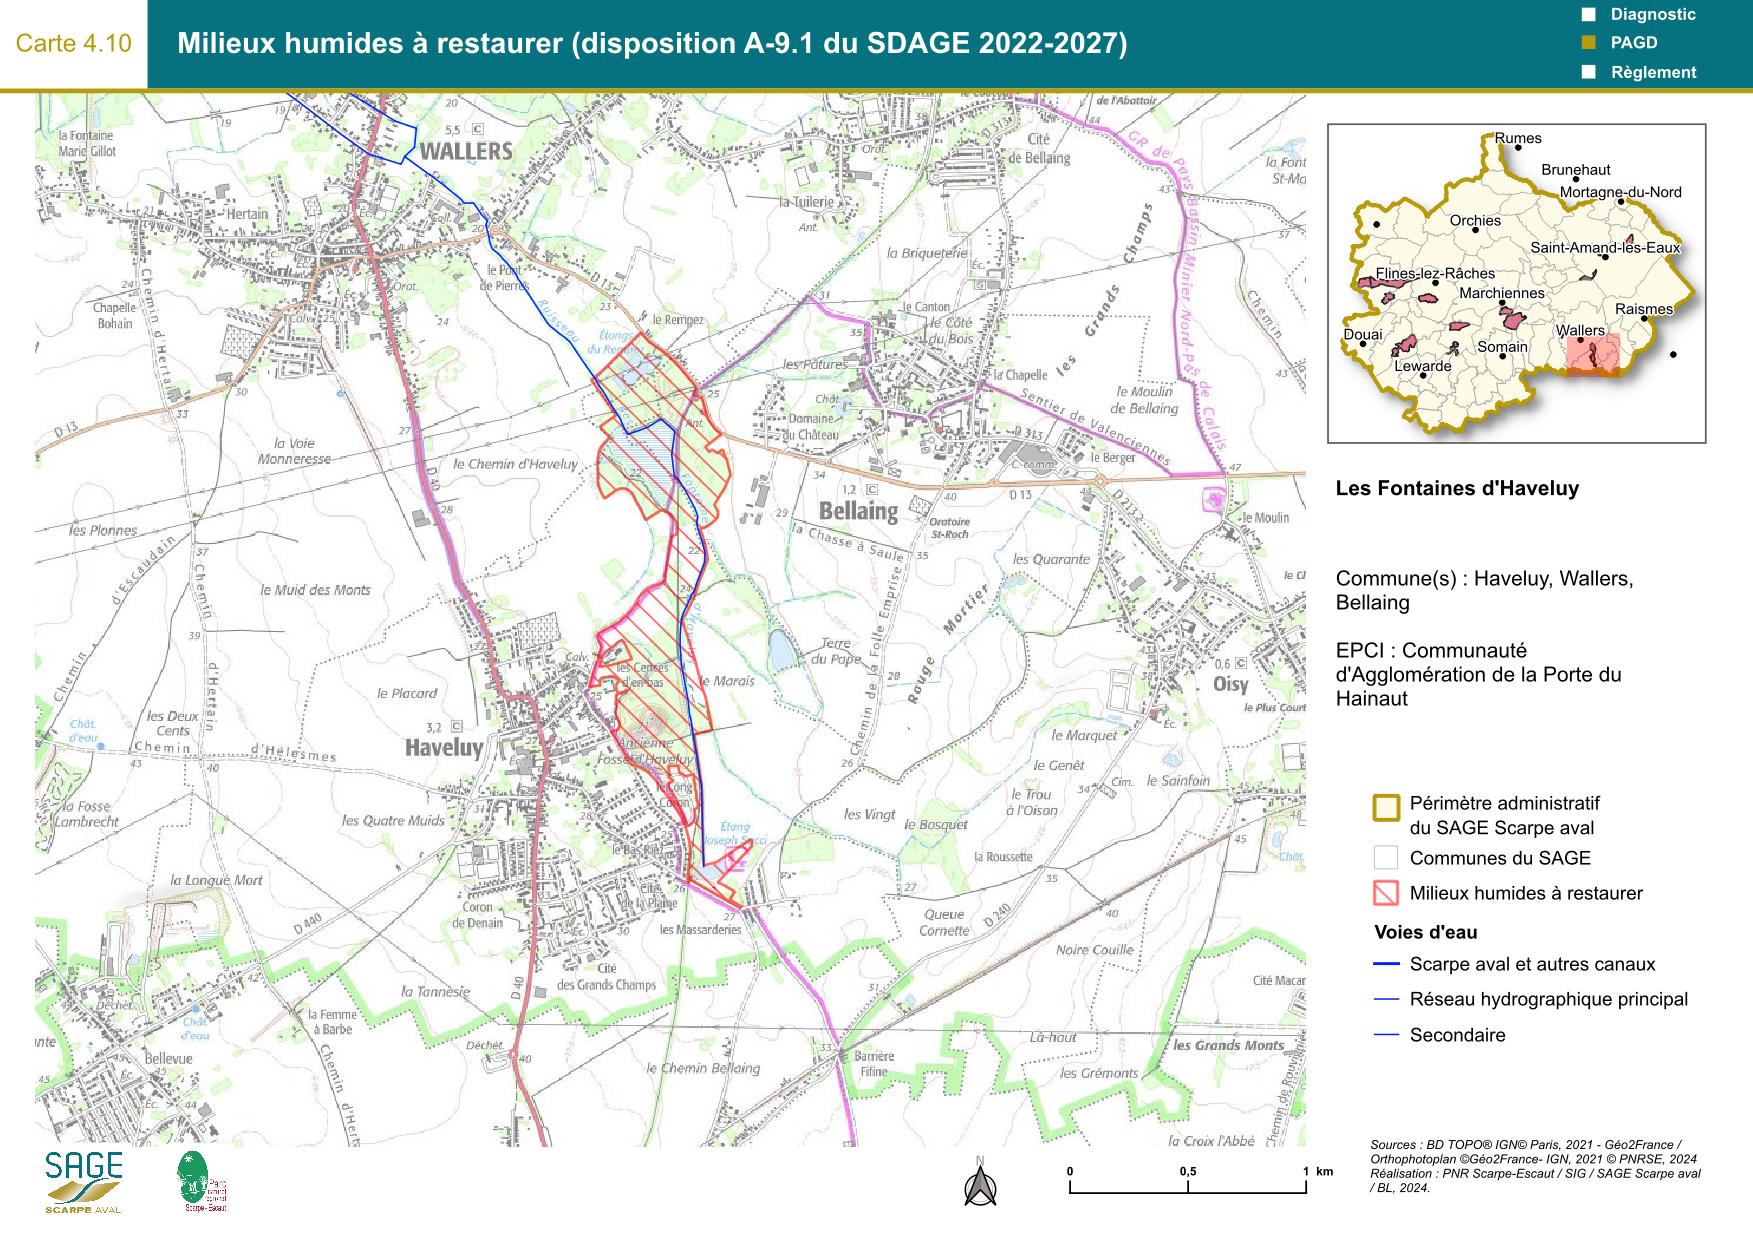Screen dimensions: 1753x1240
Task: Click the Bellaing town label on the map
Action: (x=858, y=511)
